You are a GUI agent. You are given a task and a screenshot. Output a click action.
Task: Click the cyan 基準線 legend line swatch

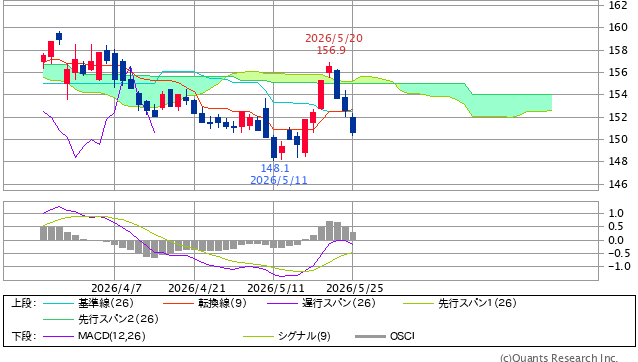tap(58, 303)
